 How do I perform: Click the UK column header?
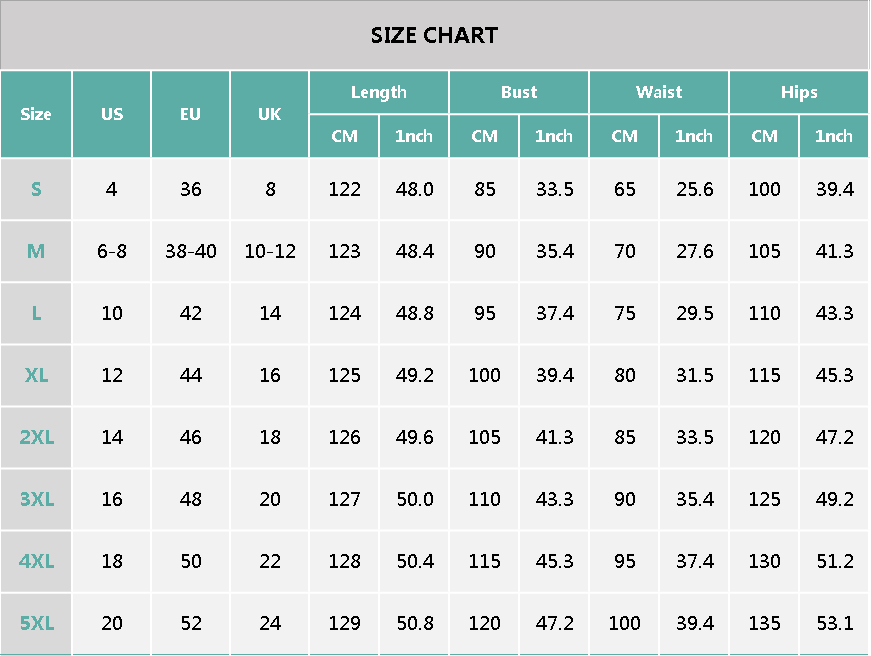coord(269,114)
